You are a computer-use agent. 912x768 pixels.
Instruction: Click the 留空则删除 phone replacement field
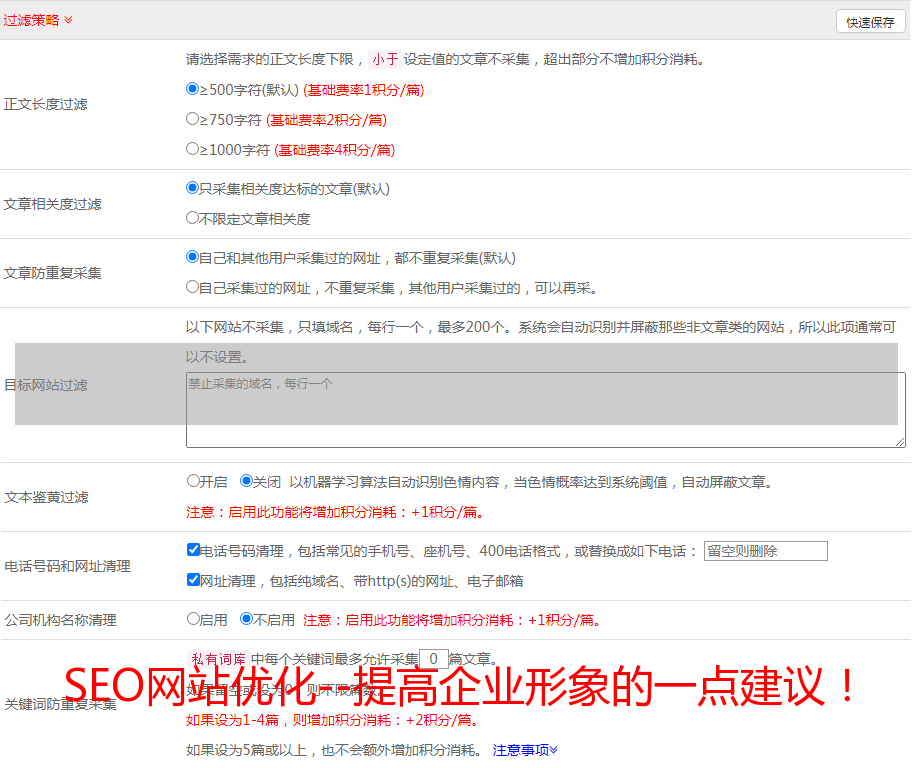pos(765,551)
